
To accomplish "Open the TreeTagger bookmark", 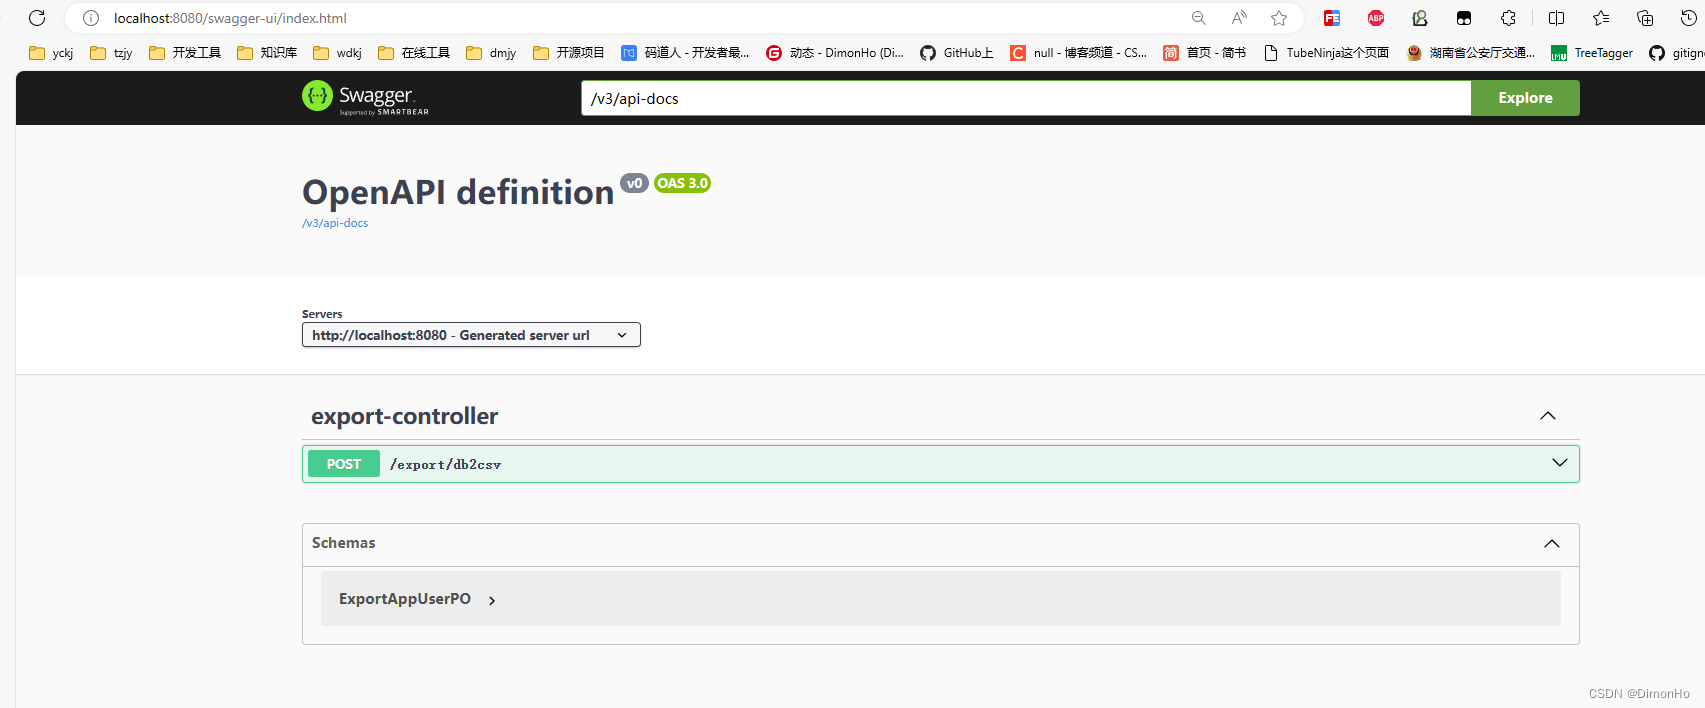I will (1592, 53).
